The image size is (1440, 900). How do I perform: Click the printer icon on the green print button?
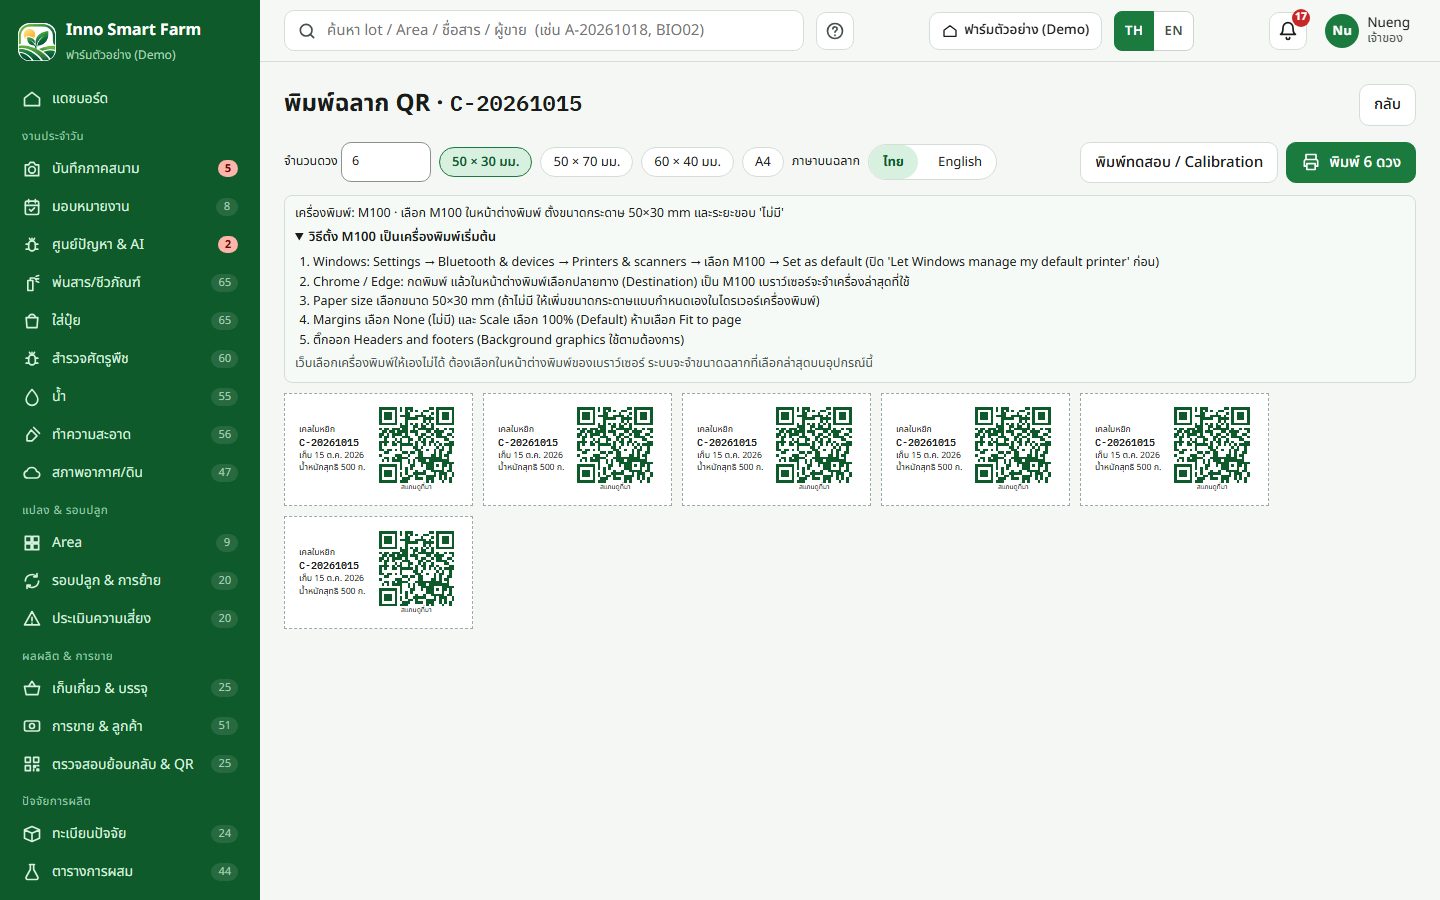click(x=1311, y=162)
